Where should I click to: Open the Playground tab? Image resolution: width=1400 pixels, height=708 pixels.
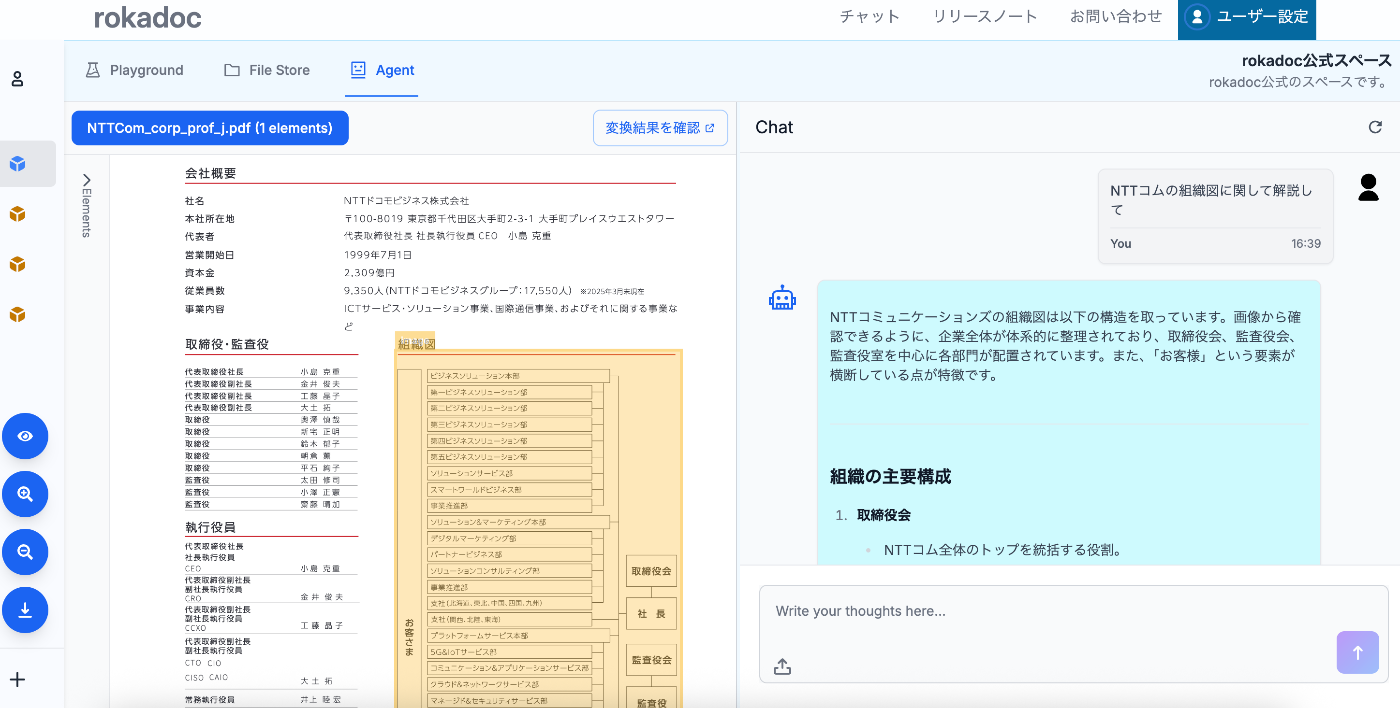pos(134,70)
